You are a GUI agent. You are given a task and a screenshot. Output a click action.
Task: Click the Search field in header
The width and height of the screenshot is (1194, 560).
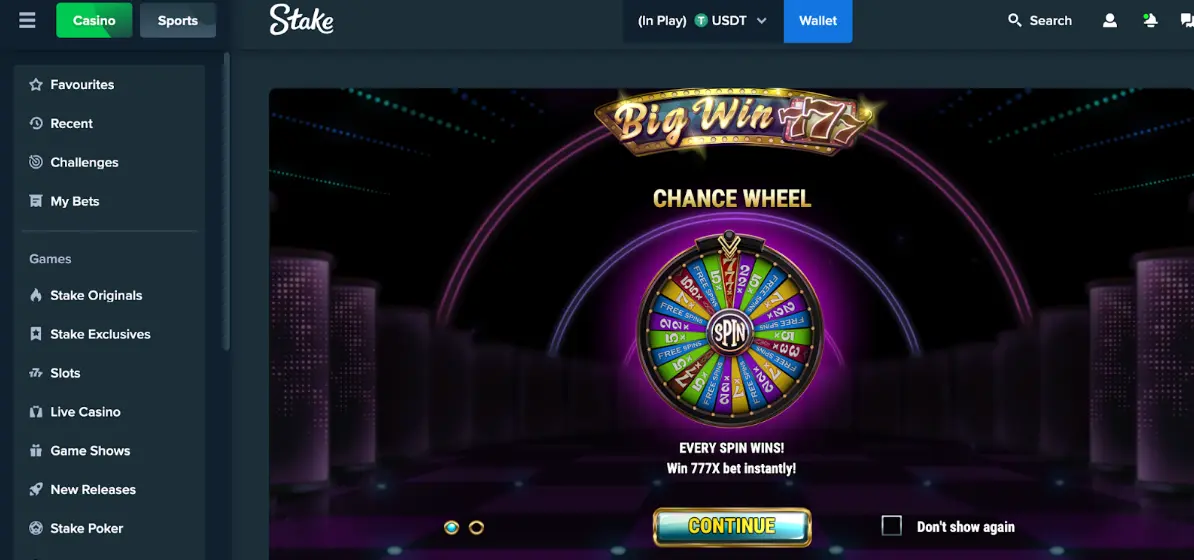coord(1039,21)
